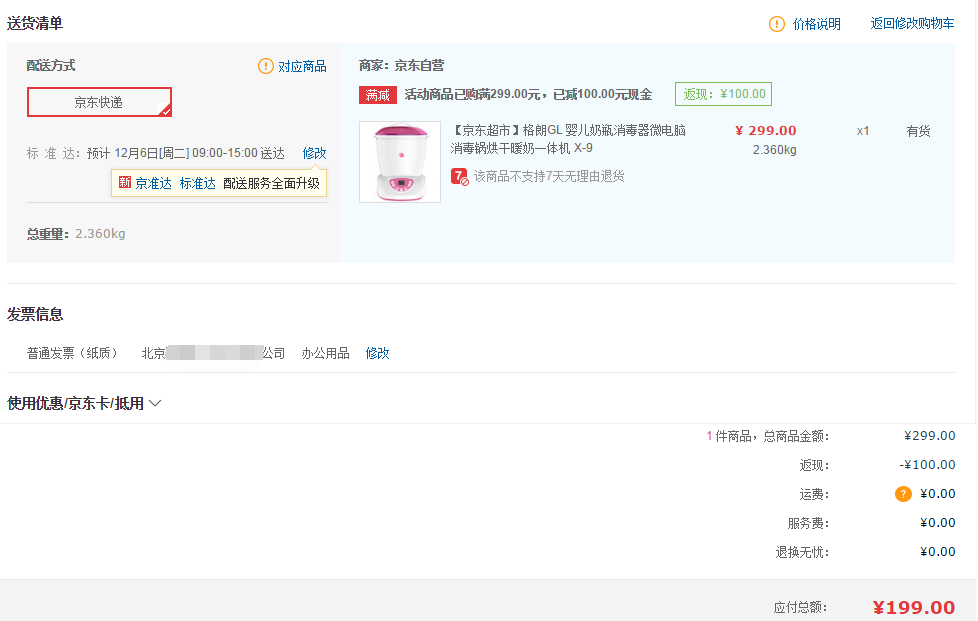Open the 京准达 link

click(x=153, y=183)
